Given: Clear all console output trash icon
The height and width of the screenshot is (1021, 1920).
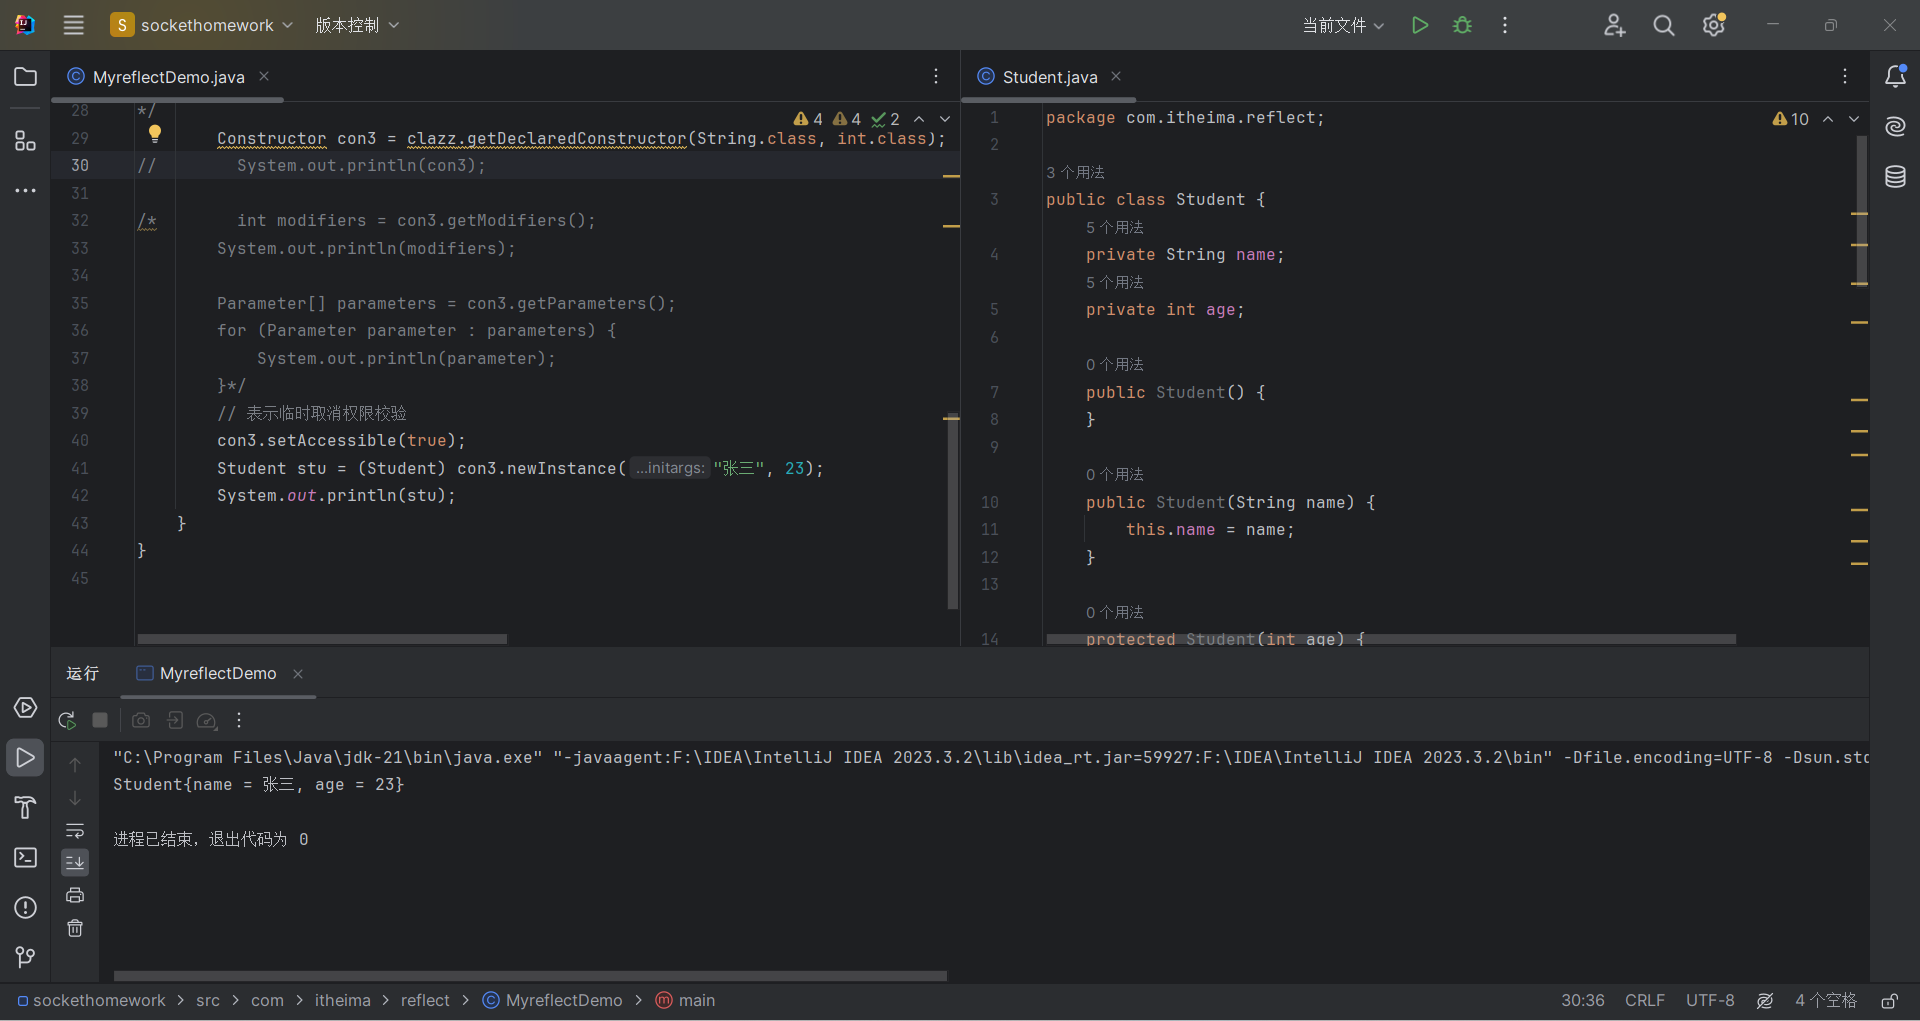Looking at the screenshot, I should [75, 928].
